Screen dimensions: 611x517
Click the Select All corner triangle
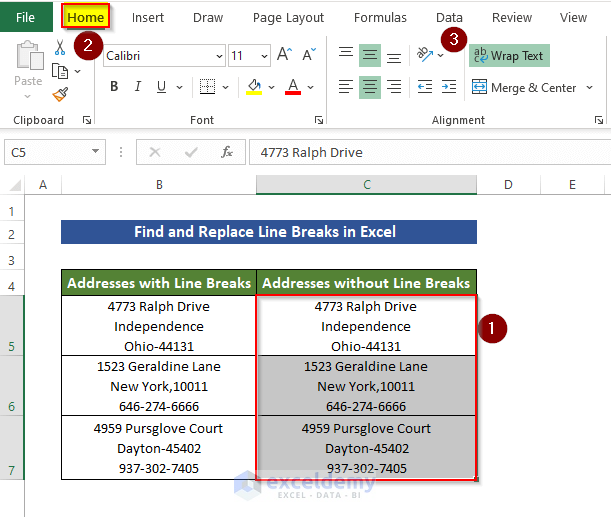pyautogui.click(x=15, y=185)
